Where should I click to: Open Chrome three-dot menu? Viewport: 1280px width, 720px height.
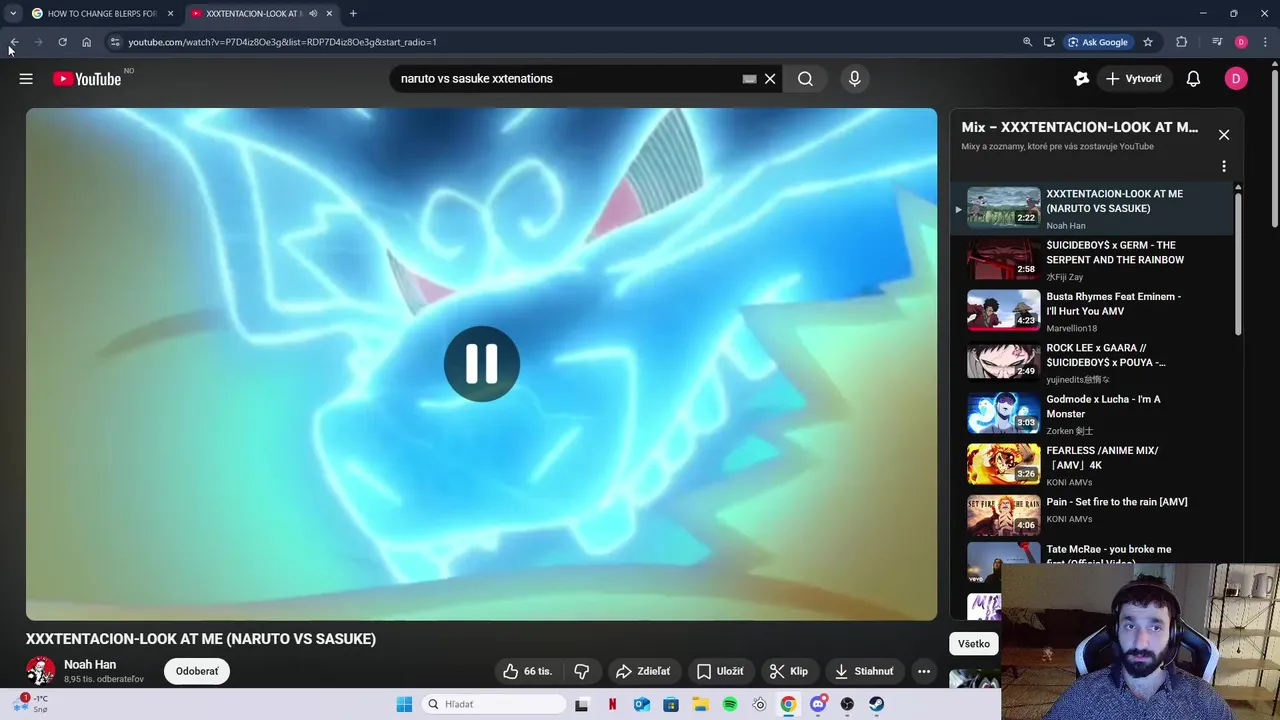[1266, 42]
